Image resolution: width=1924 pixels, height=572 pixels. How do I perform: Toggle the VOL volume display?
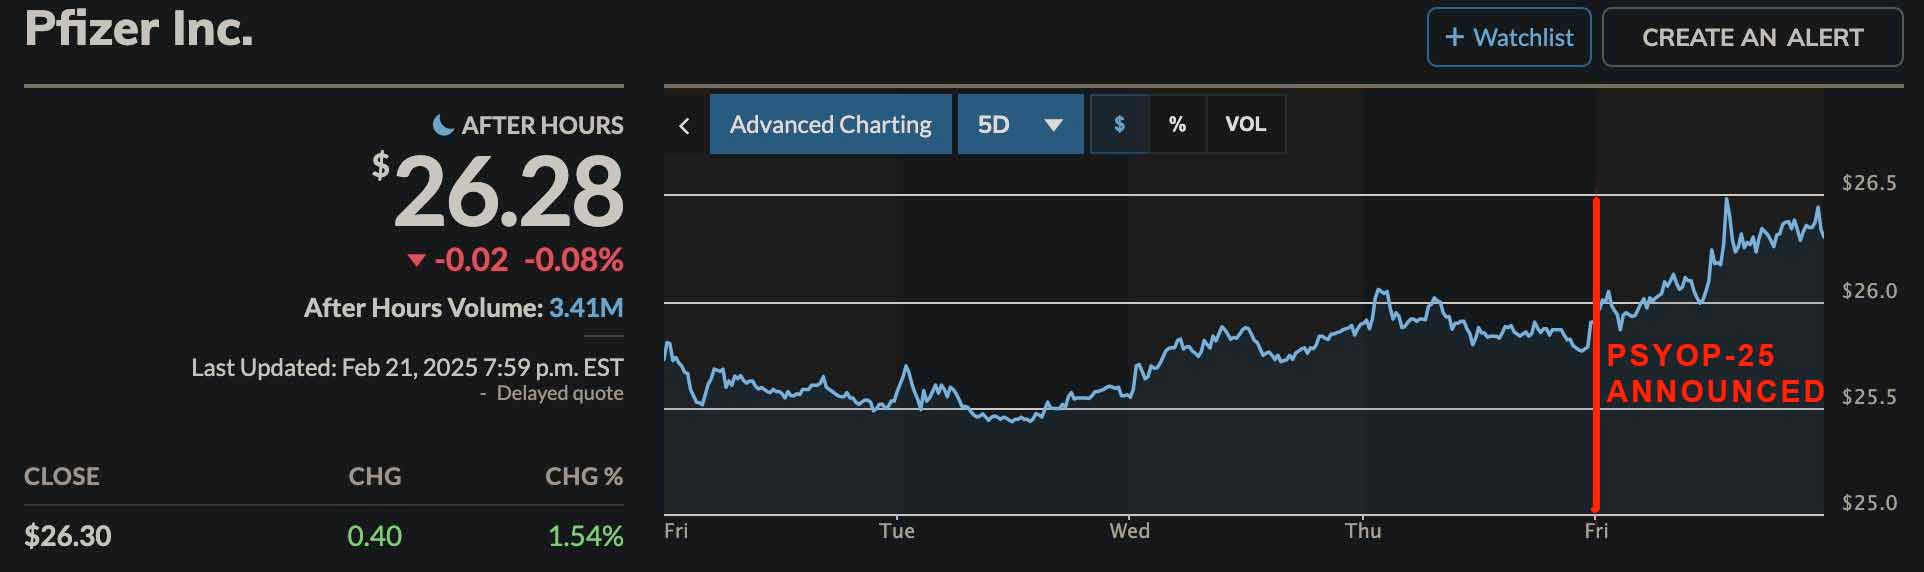point(1245,124)
